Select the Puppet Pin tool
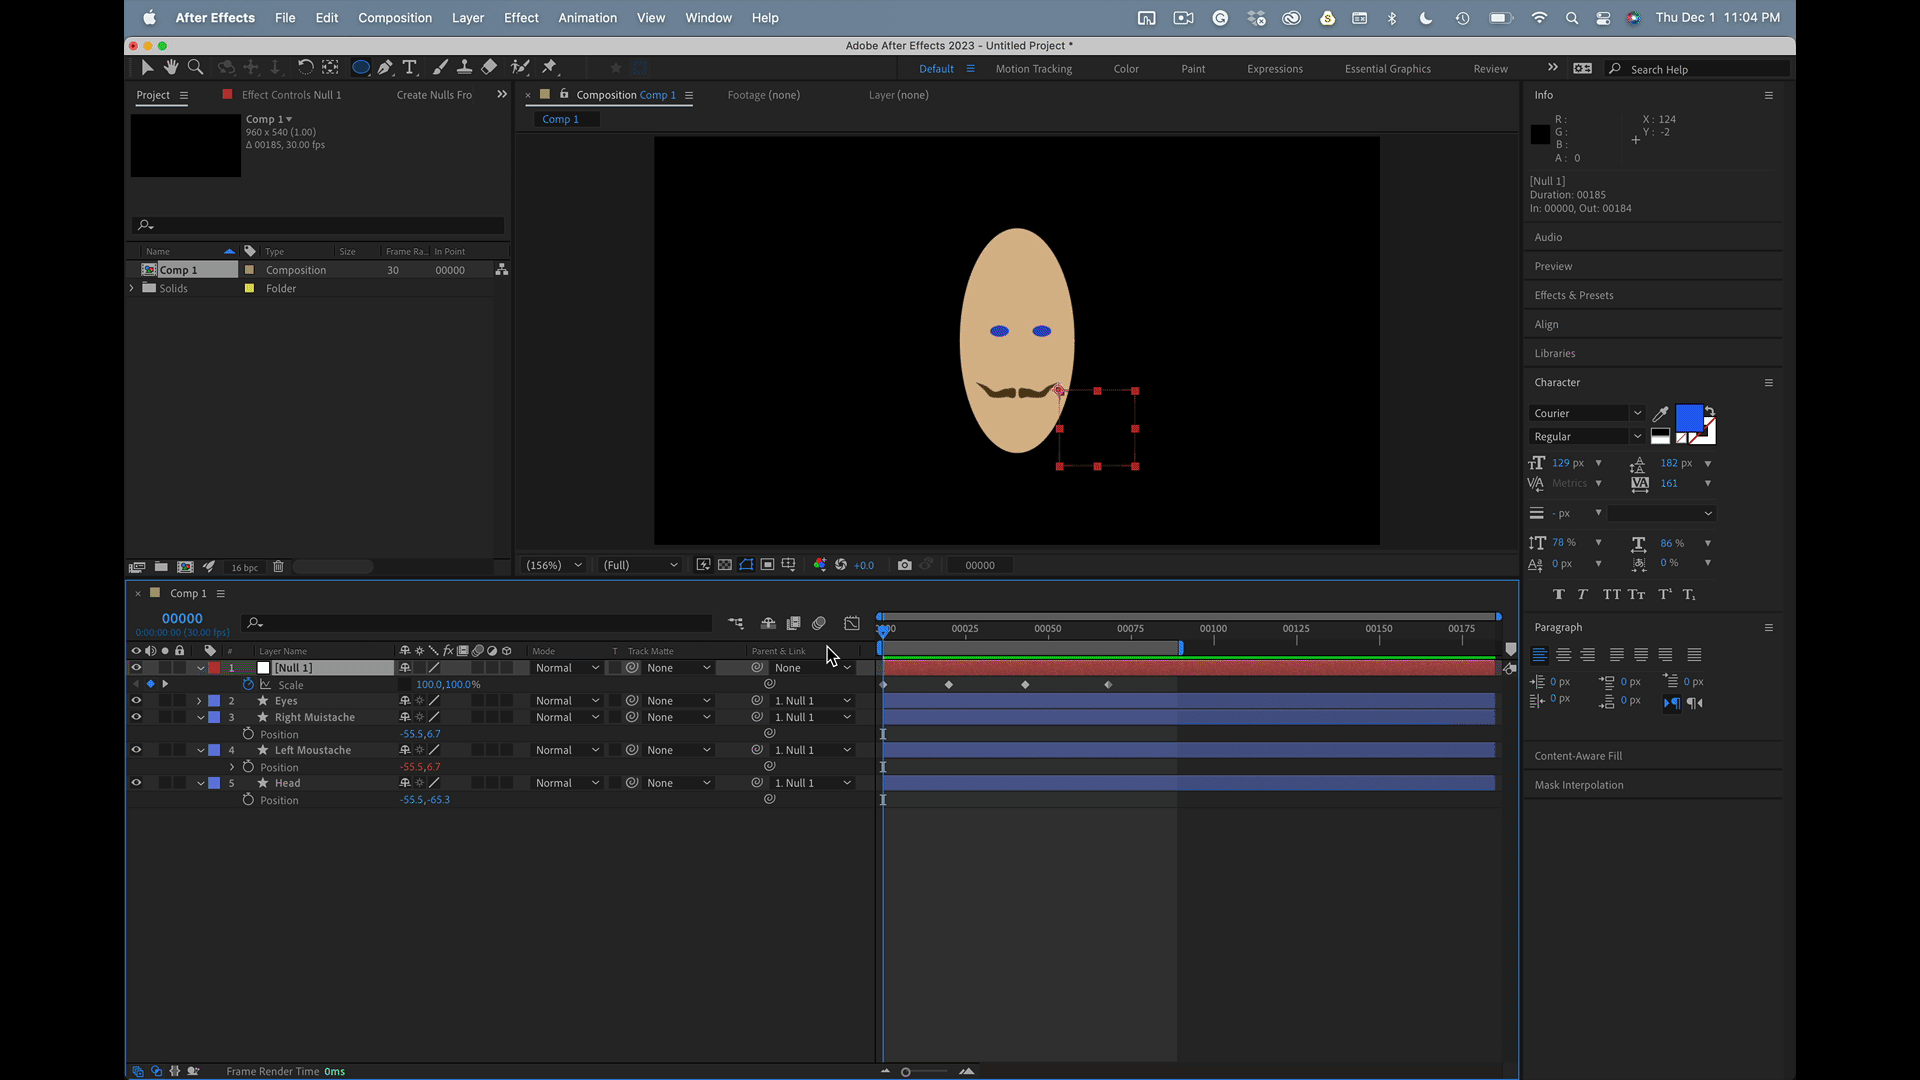The height and width of the screenshot is (1080, 1920). tap(549, 67)
